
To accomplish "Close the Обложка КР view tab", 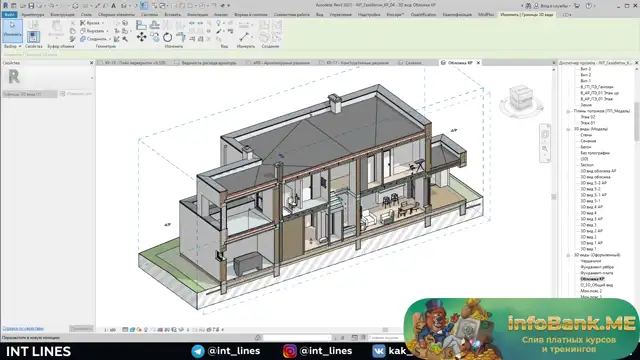I will pos(478,63).
